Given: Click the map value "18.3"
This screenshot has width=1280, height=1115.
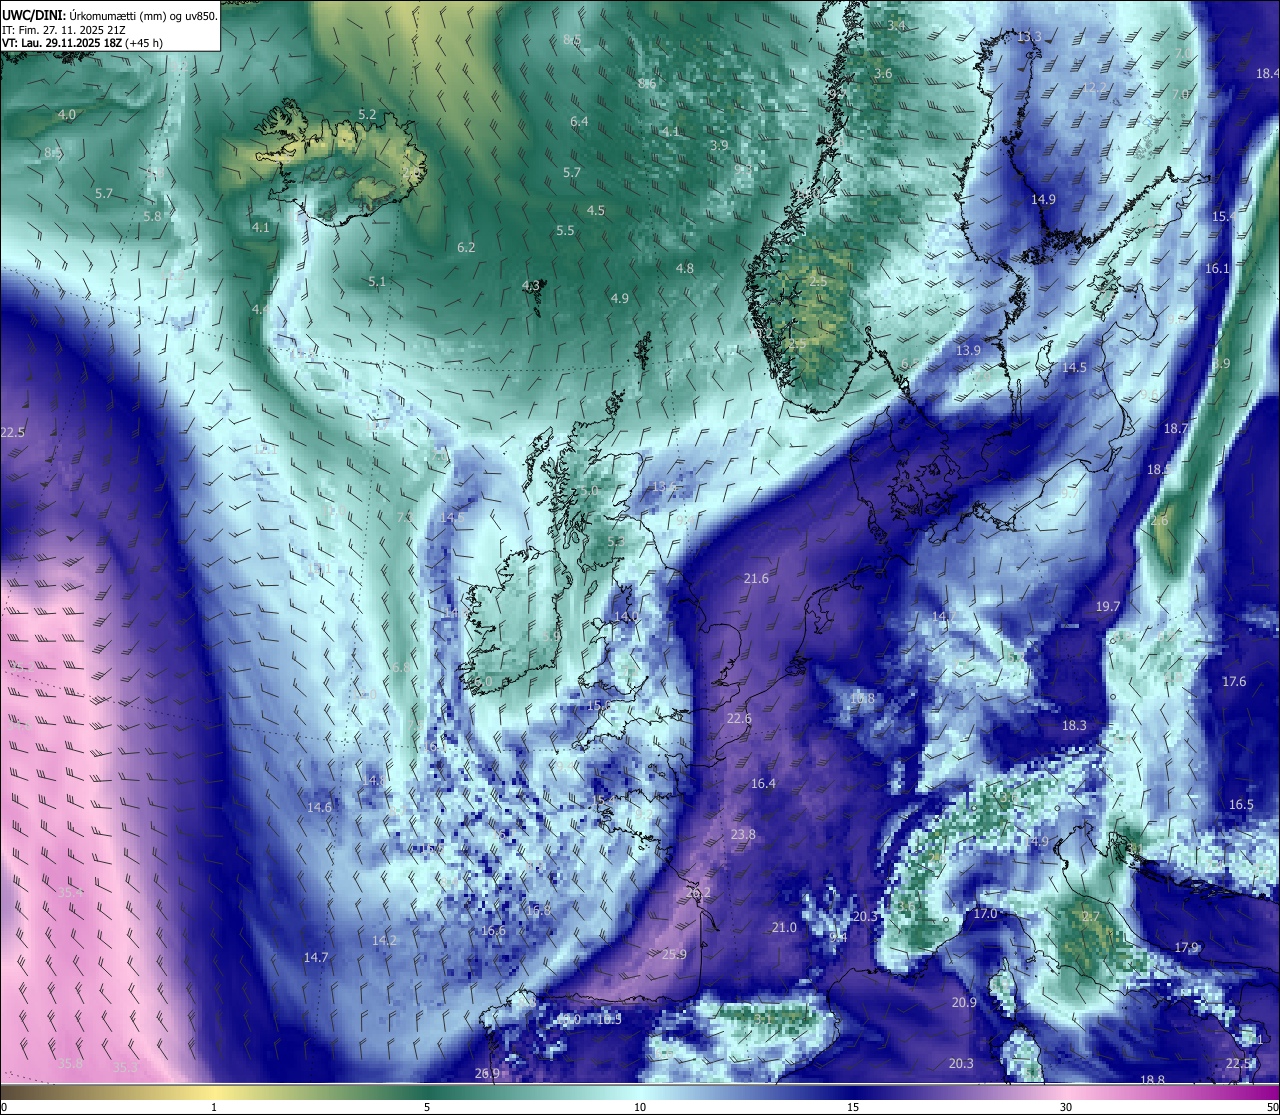Looking at the screenshot, I should [x=1074, y=726].
